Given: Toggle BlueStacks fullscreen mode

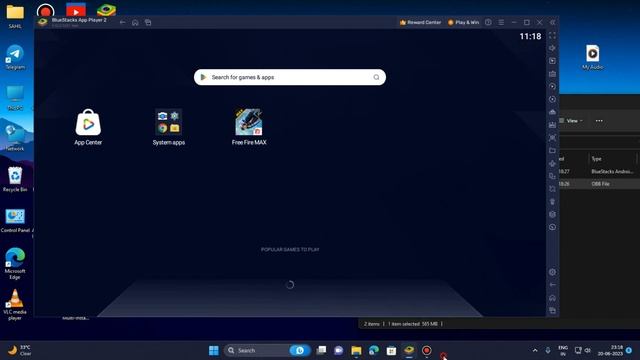Looking at the screenshot, I should (552, 36).
